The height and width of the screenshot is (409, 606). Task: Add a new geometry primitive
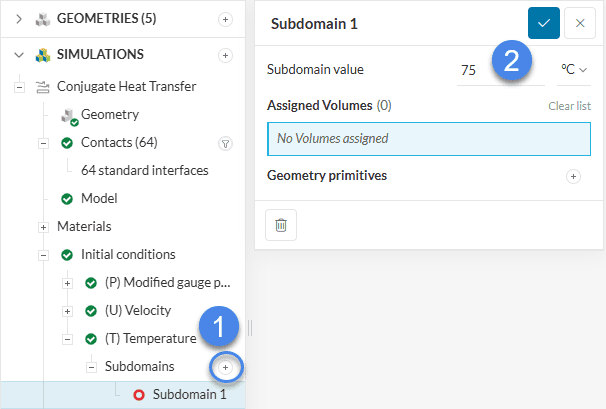pos(574,176)
